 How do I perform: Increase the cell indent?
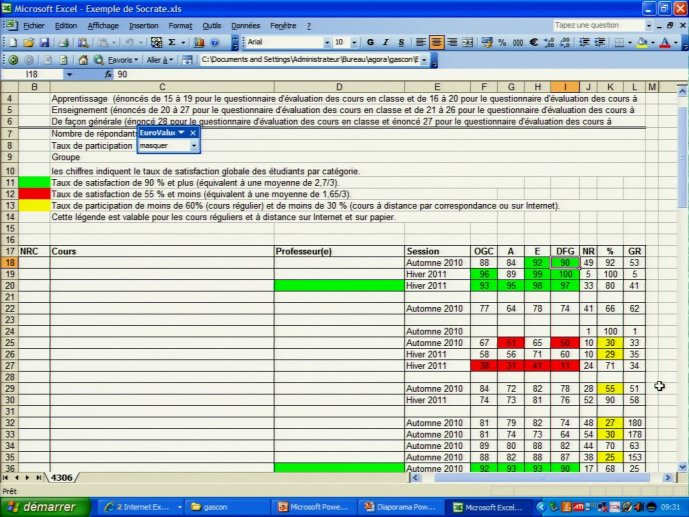[599, 43]
